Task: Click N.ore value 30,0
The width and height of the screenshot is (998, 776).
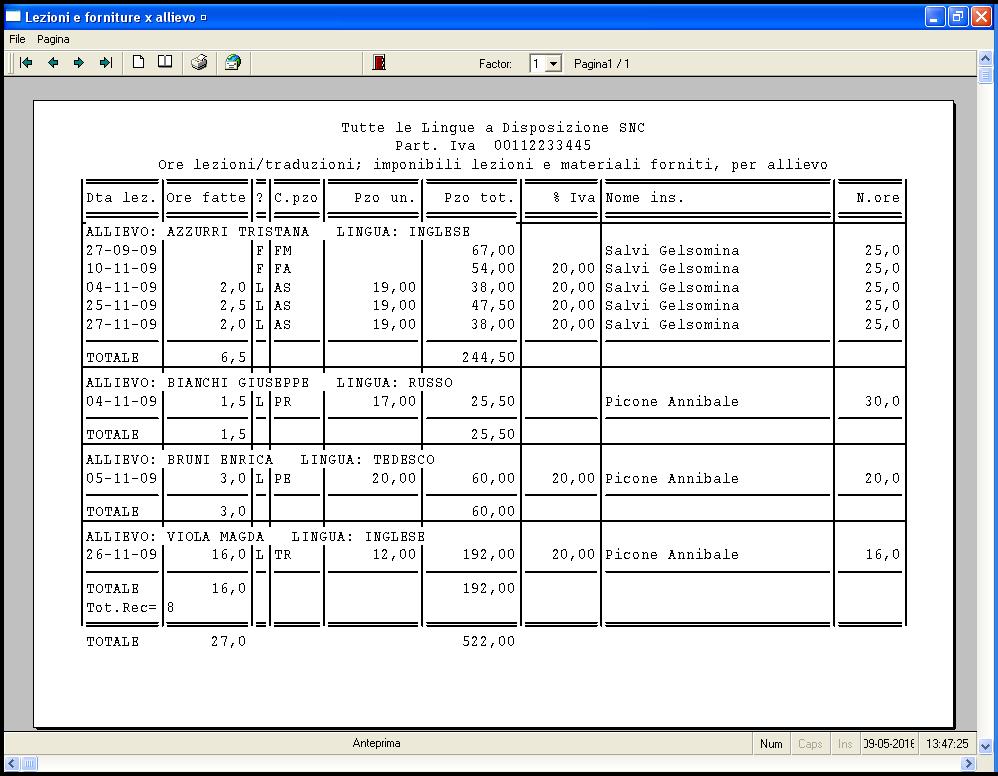Action: pos(882,402)
